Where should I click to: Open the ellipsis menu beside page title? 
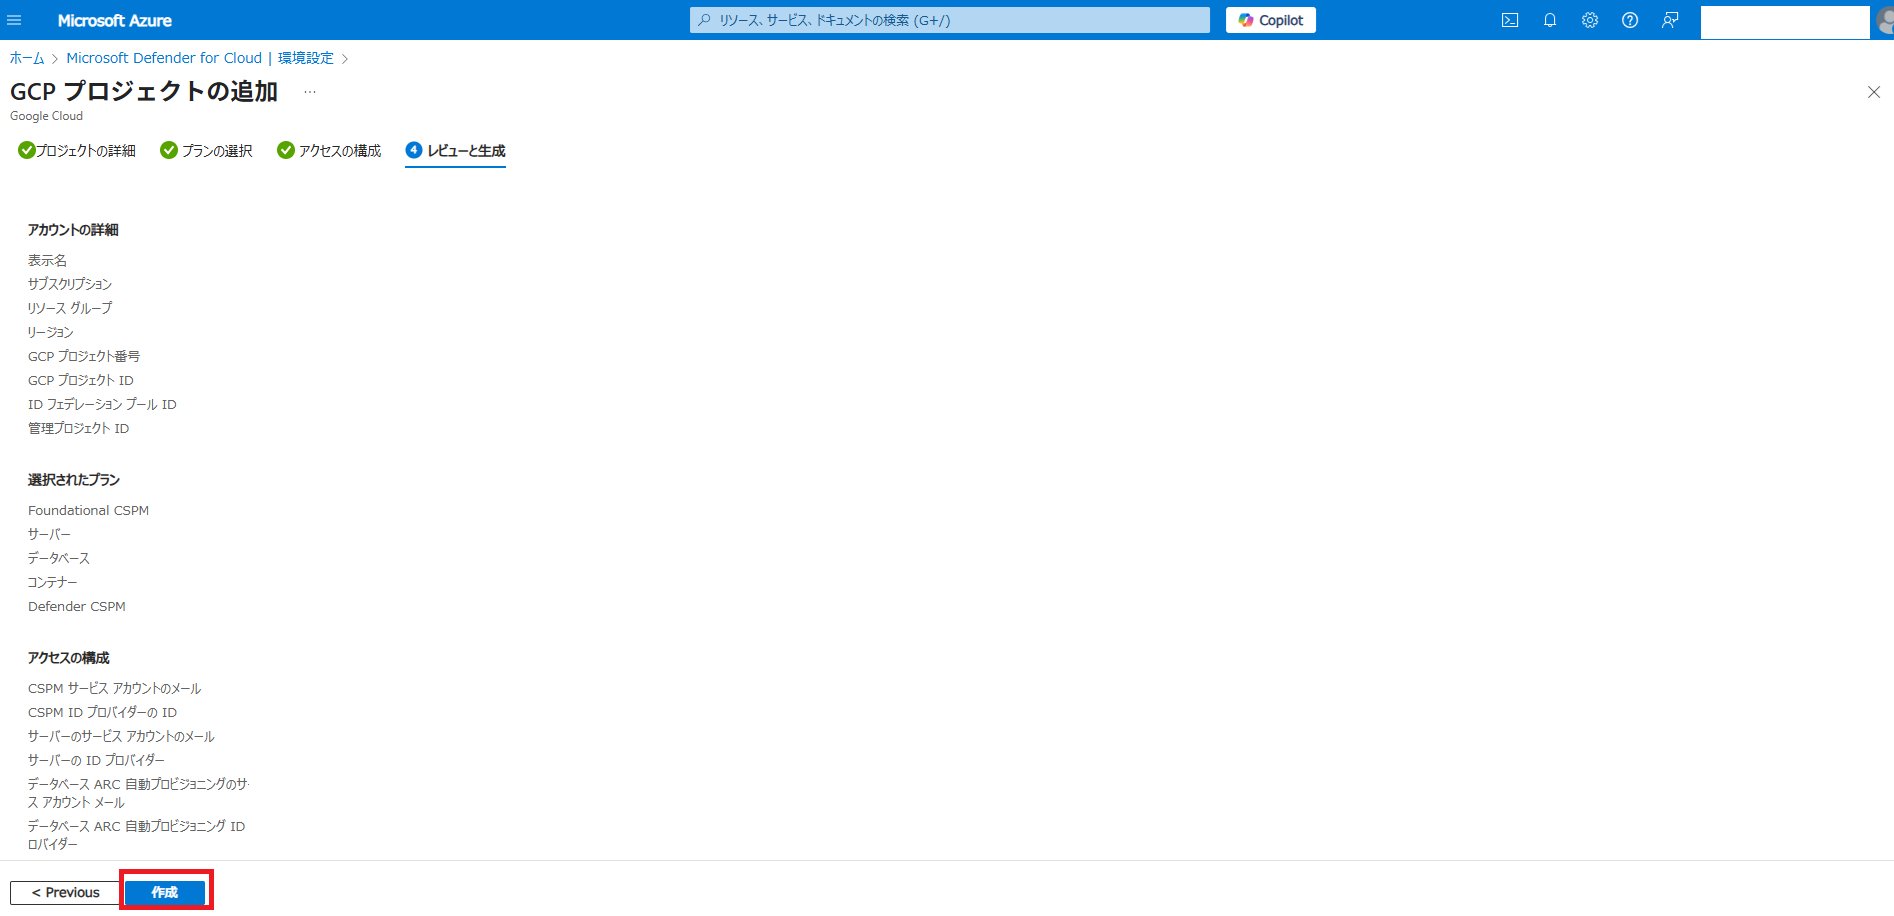click(x=310, y=92)
